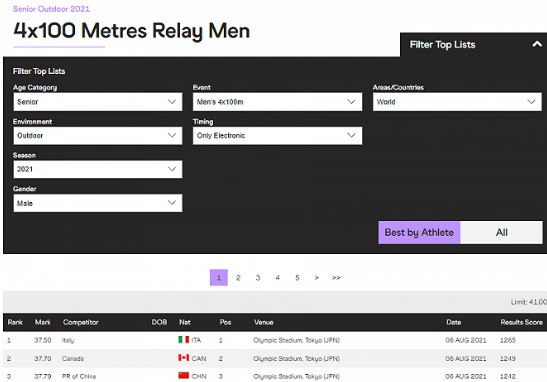Click the CHN nation code
The width and height of the screenshot is (547, 382).
click(199, 376)
